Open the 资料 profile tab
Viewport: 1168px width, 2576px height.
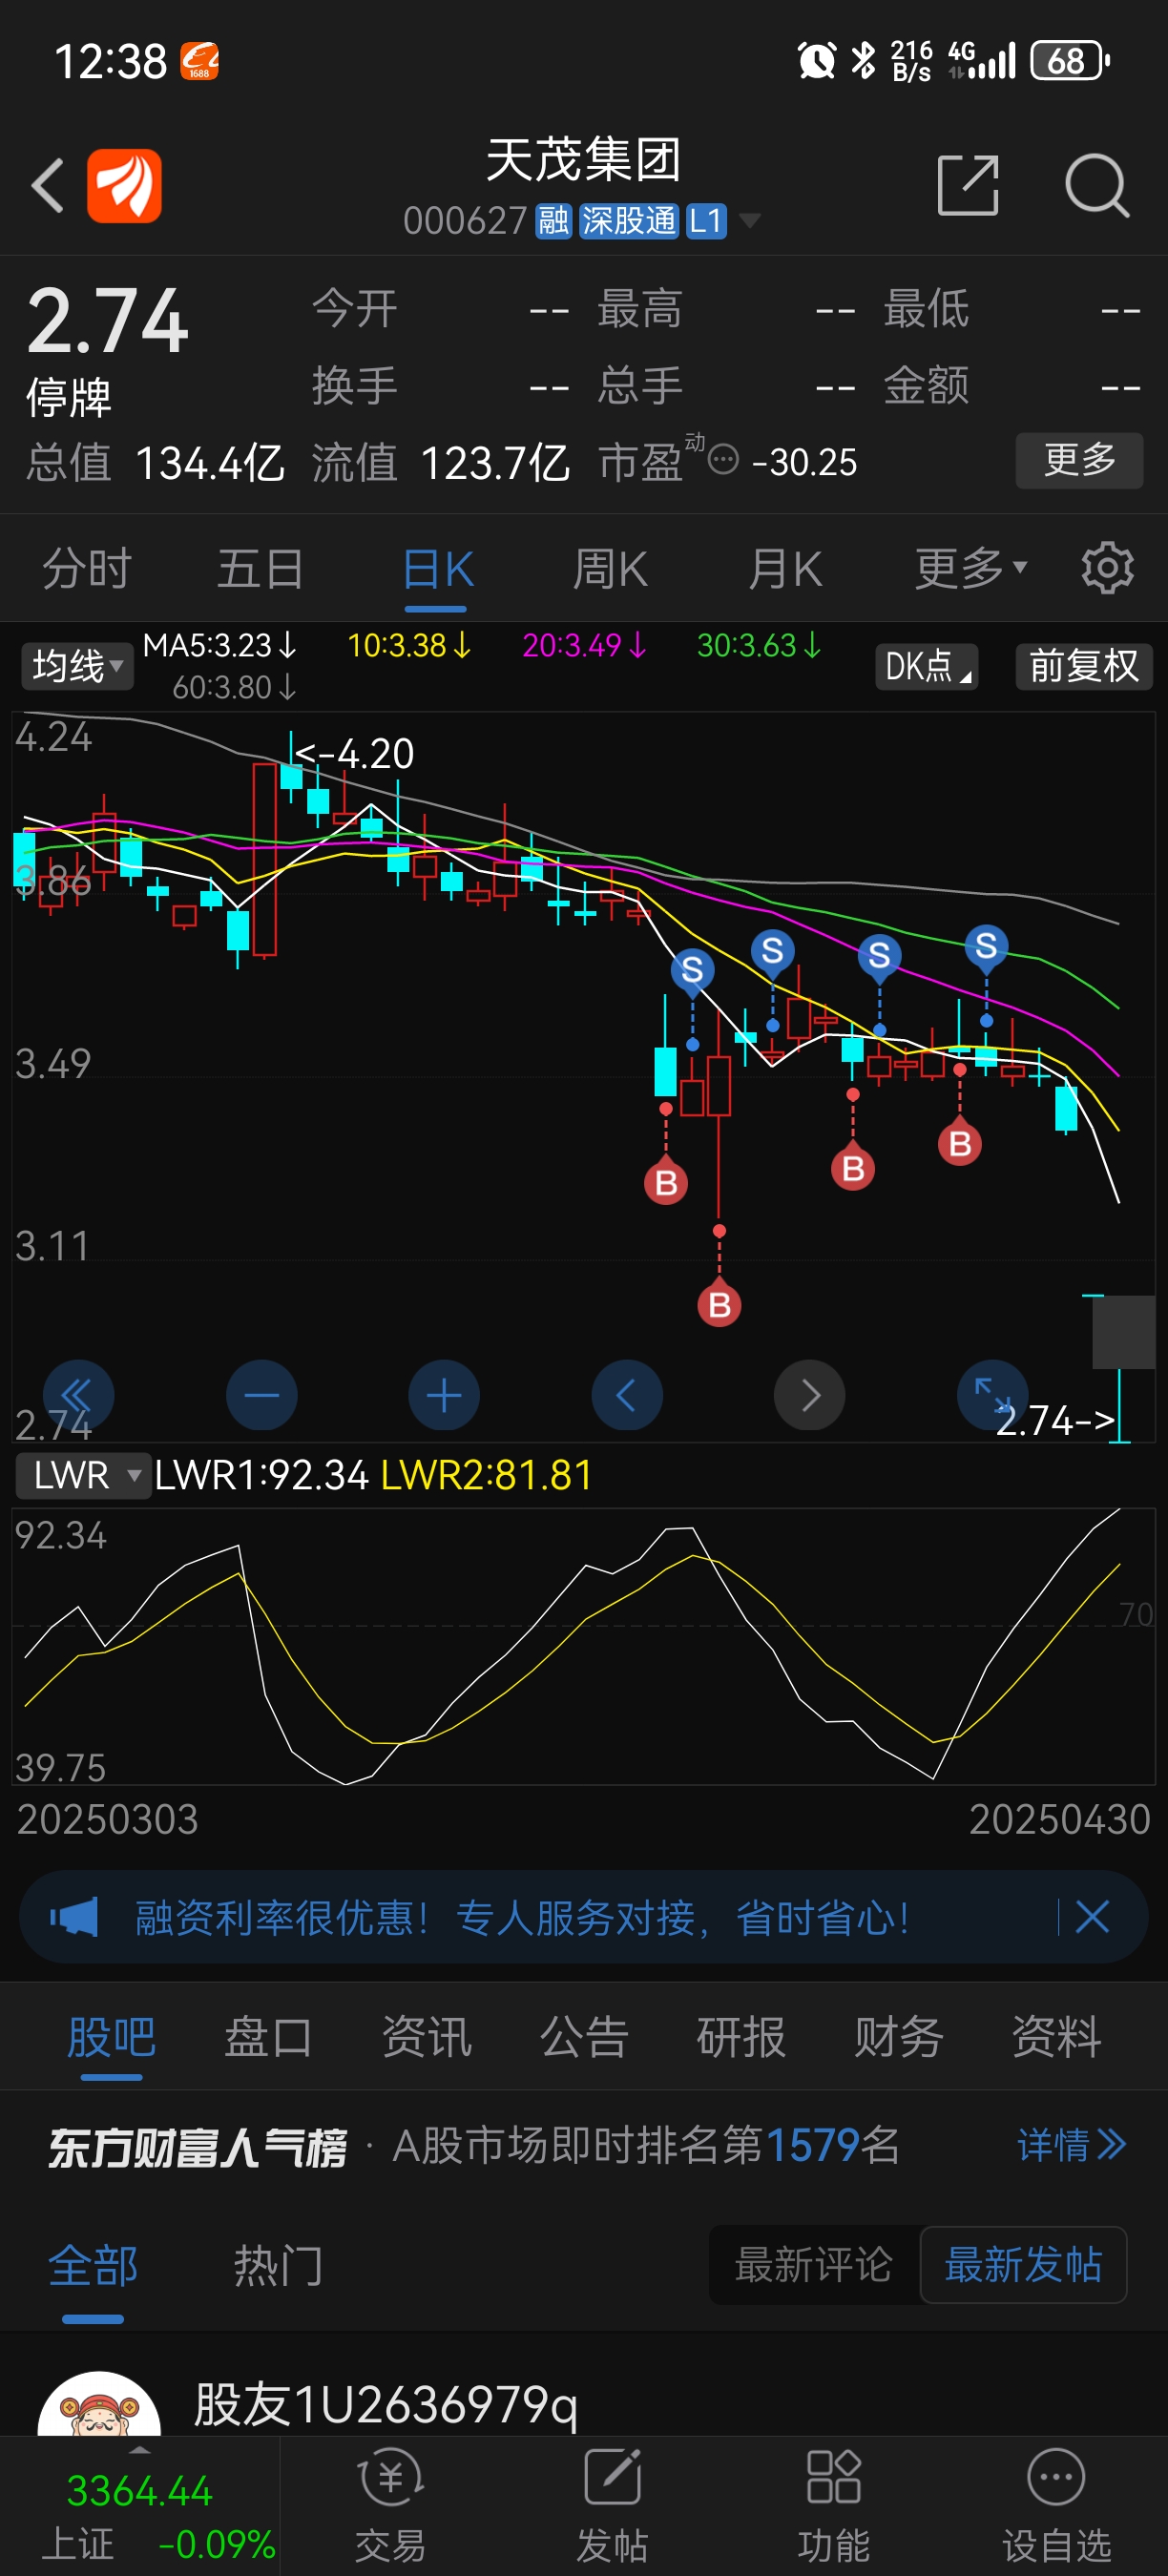pyautogui.click(x=1056, y=2037)
